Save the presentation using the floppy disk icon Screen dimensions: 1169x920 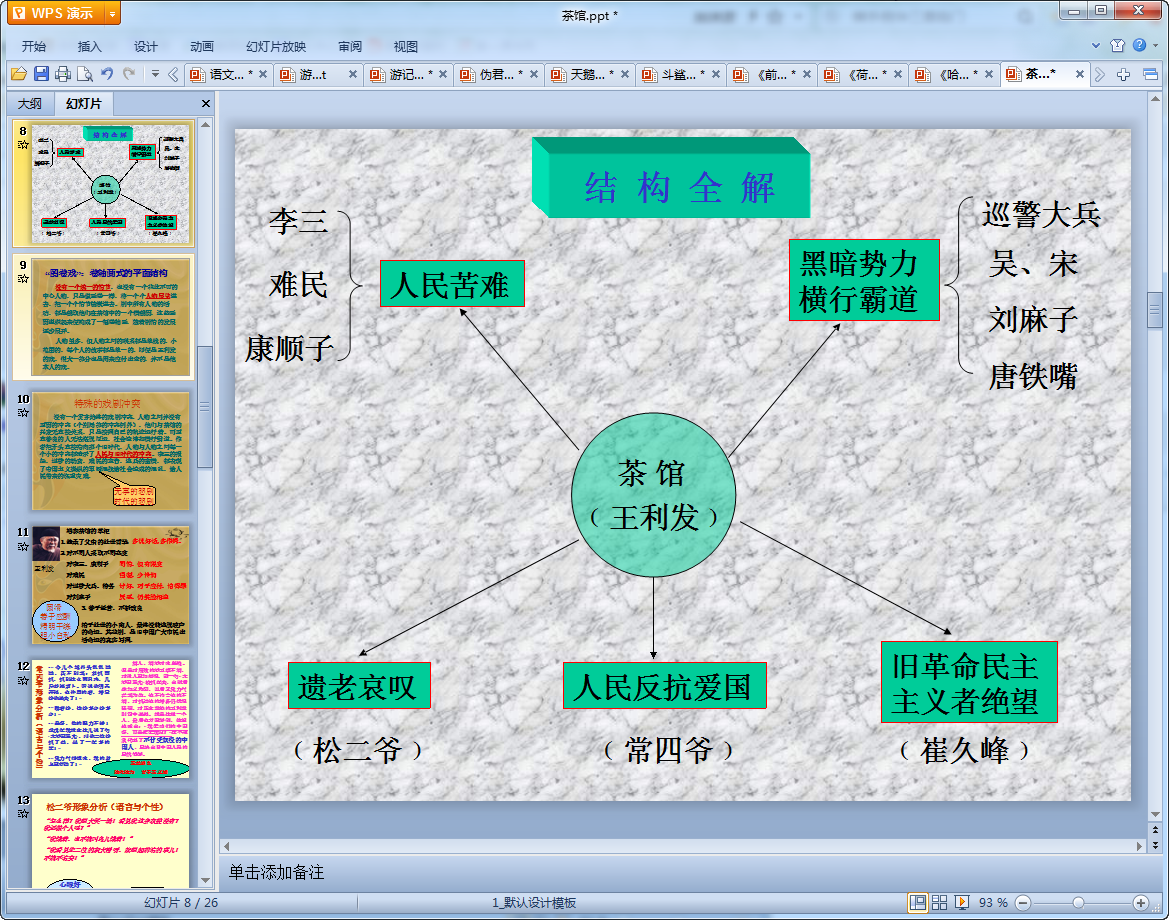[x=42, y=74]
